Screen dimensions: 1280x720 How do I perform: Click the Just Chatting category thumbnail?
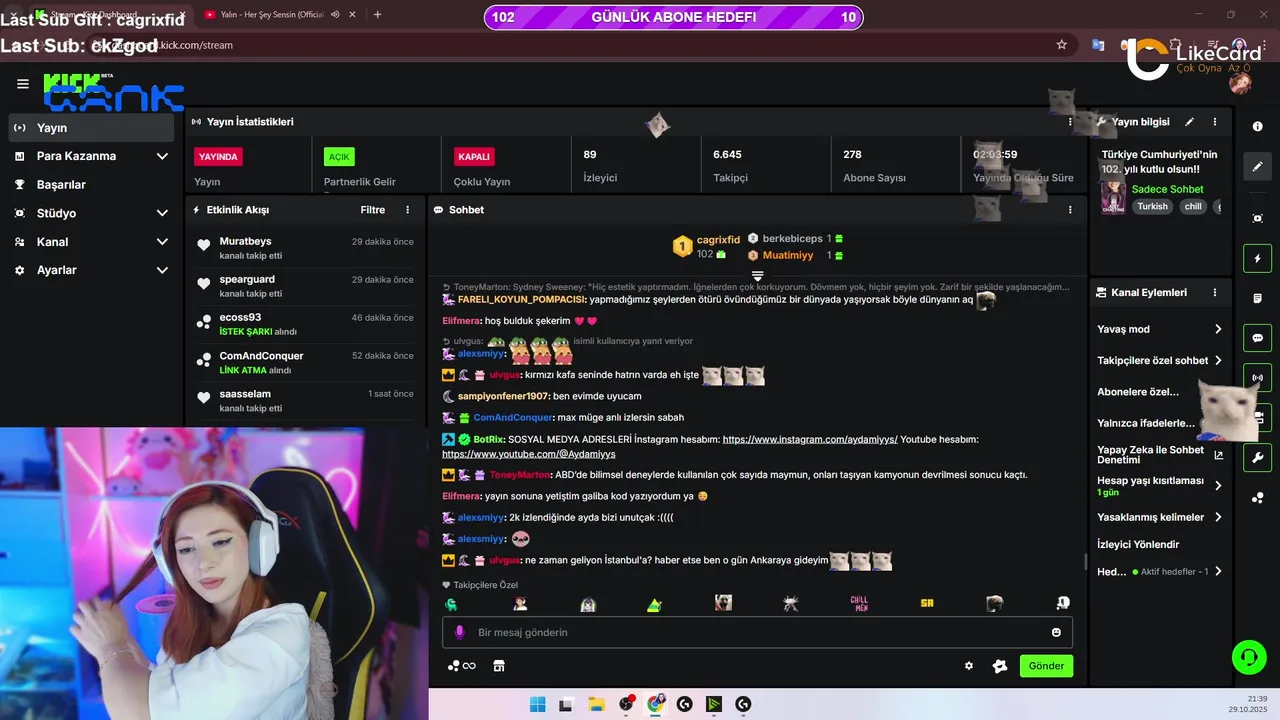click(1113, 198)
